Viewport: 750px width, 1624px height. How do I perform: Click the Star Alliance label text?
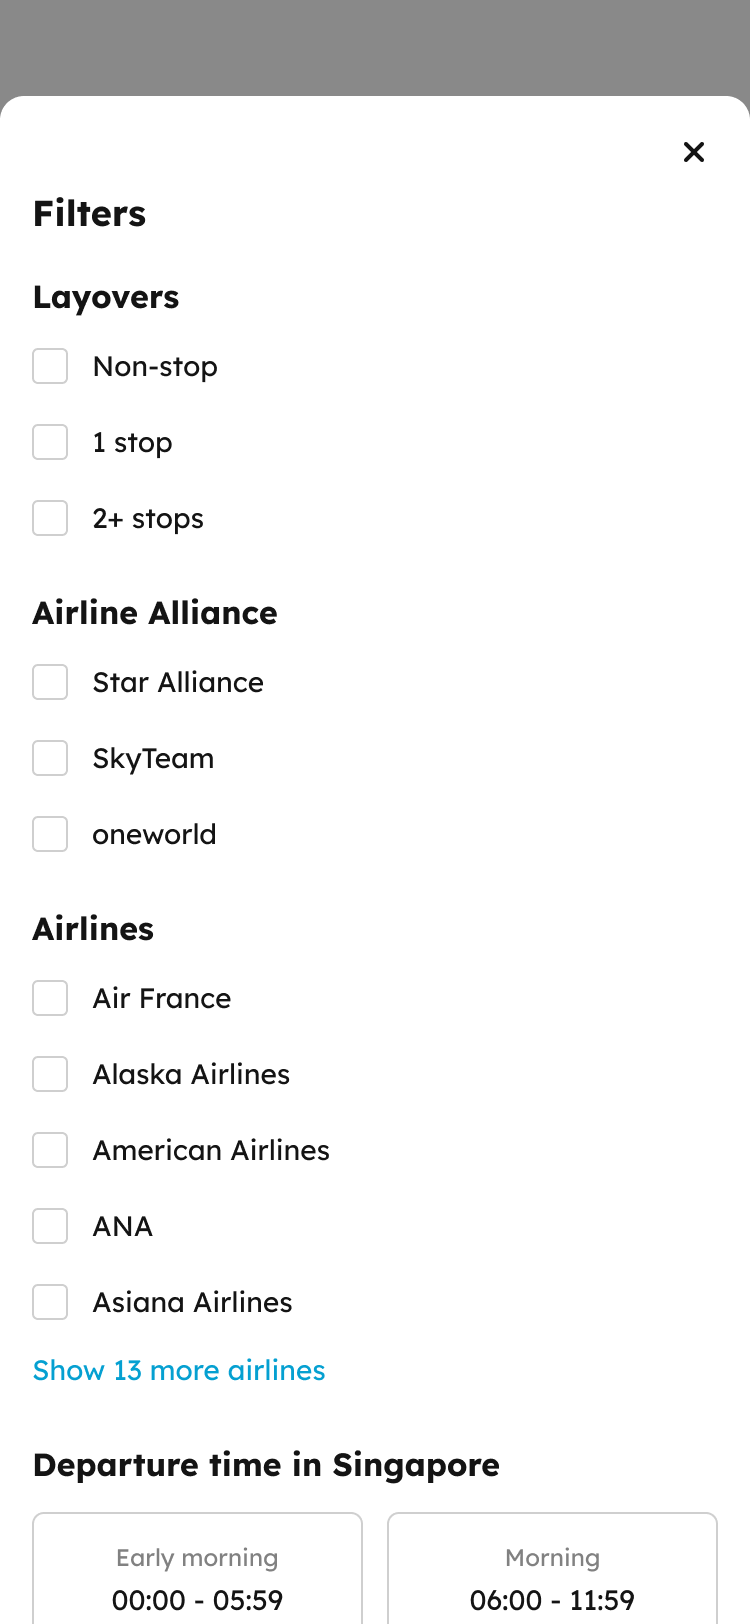click(178, 682)
